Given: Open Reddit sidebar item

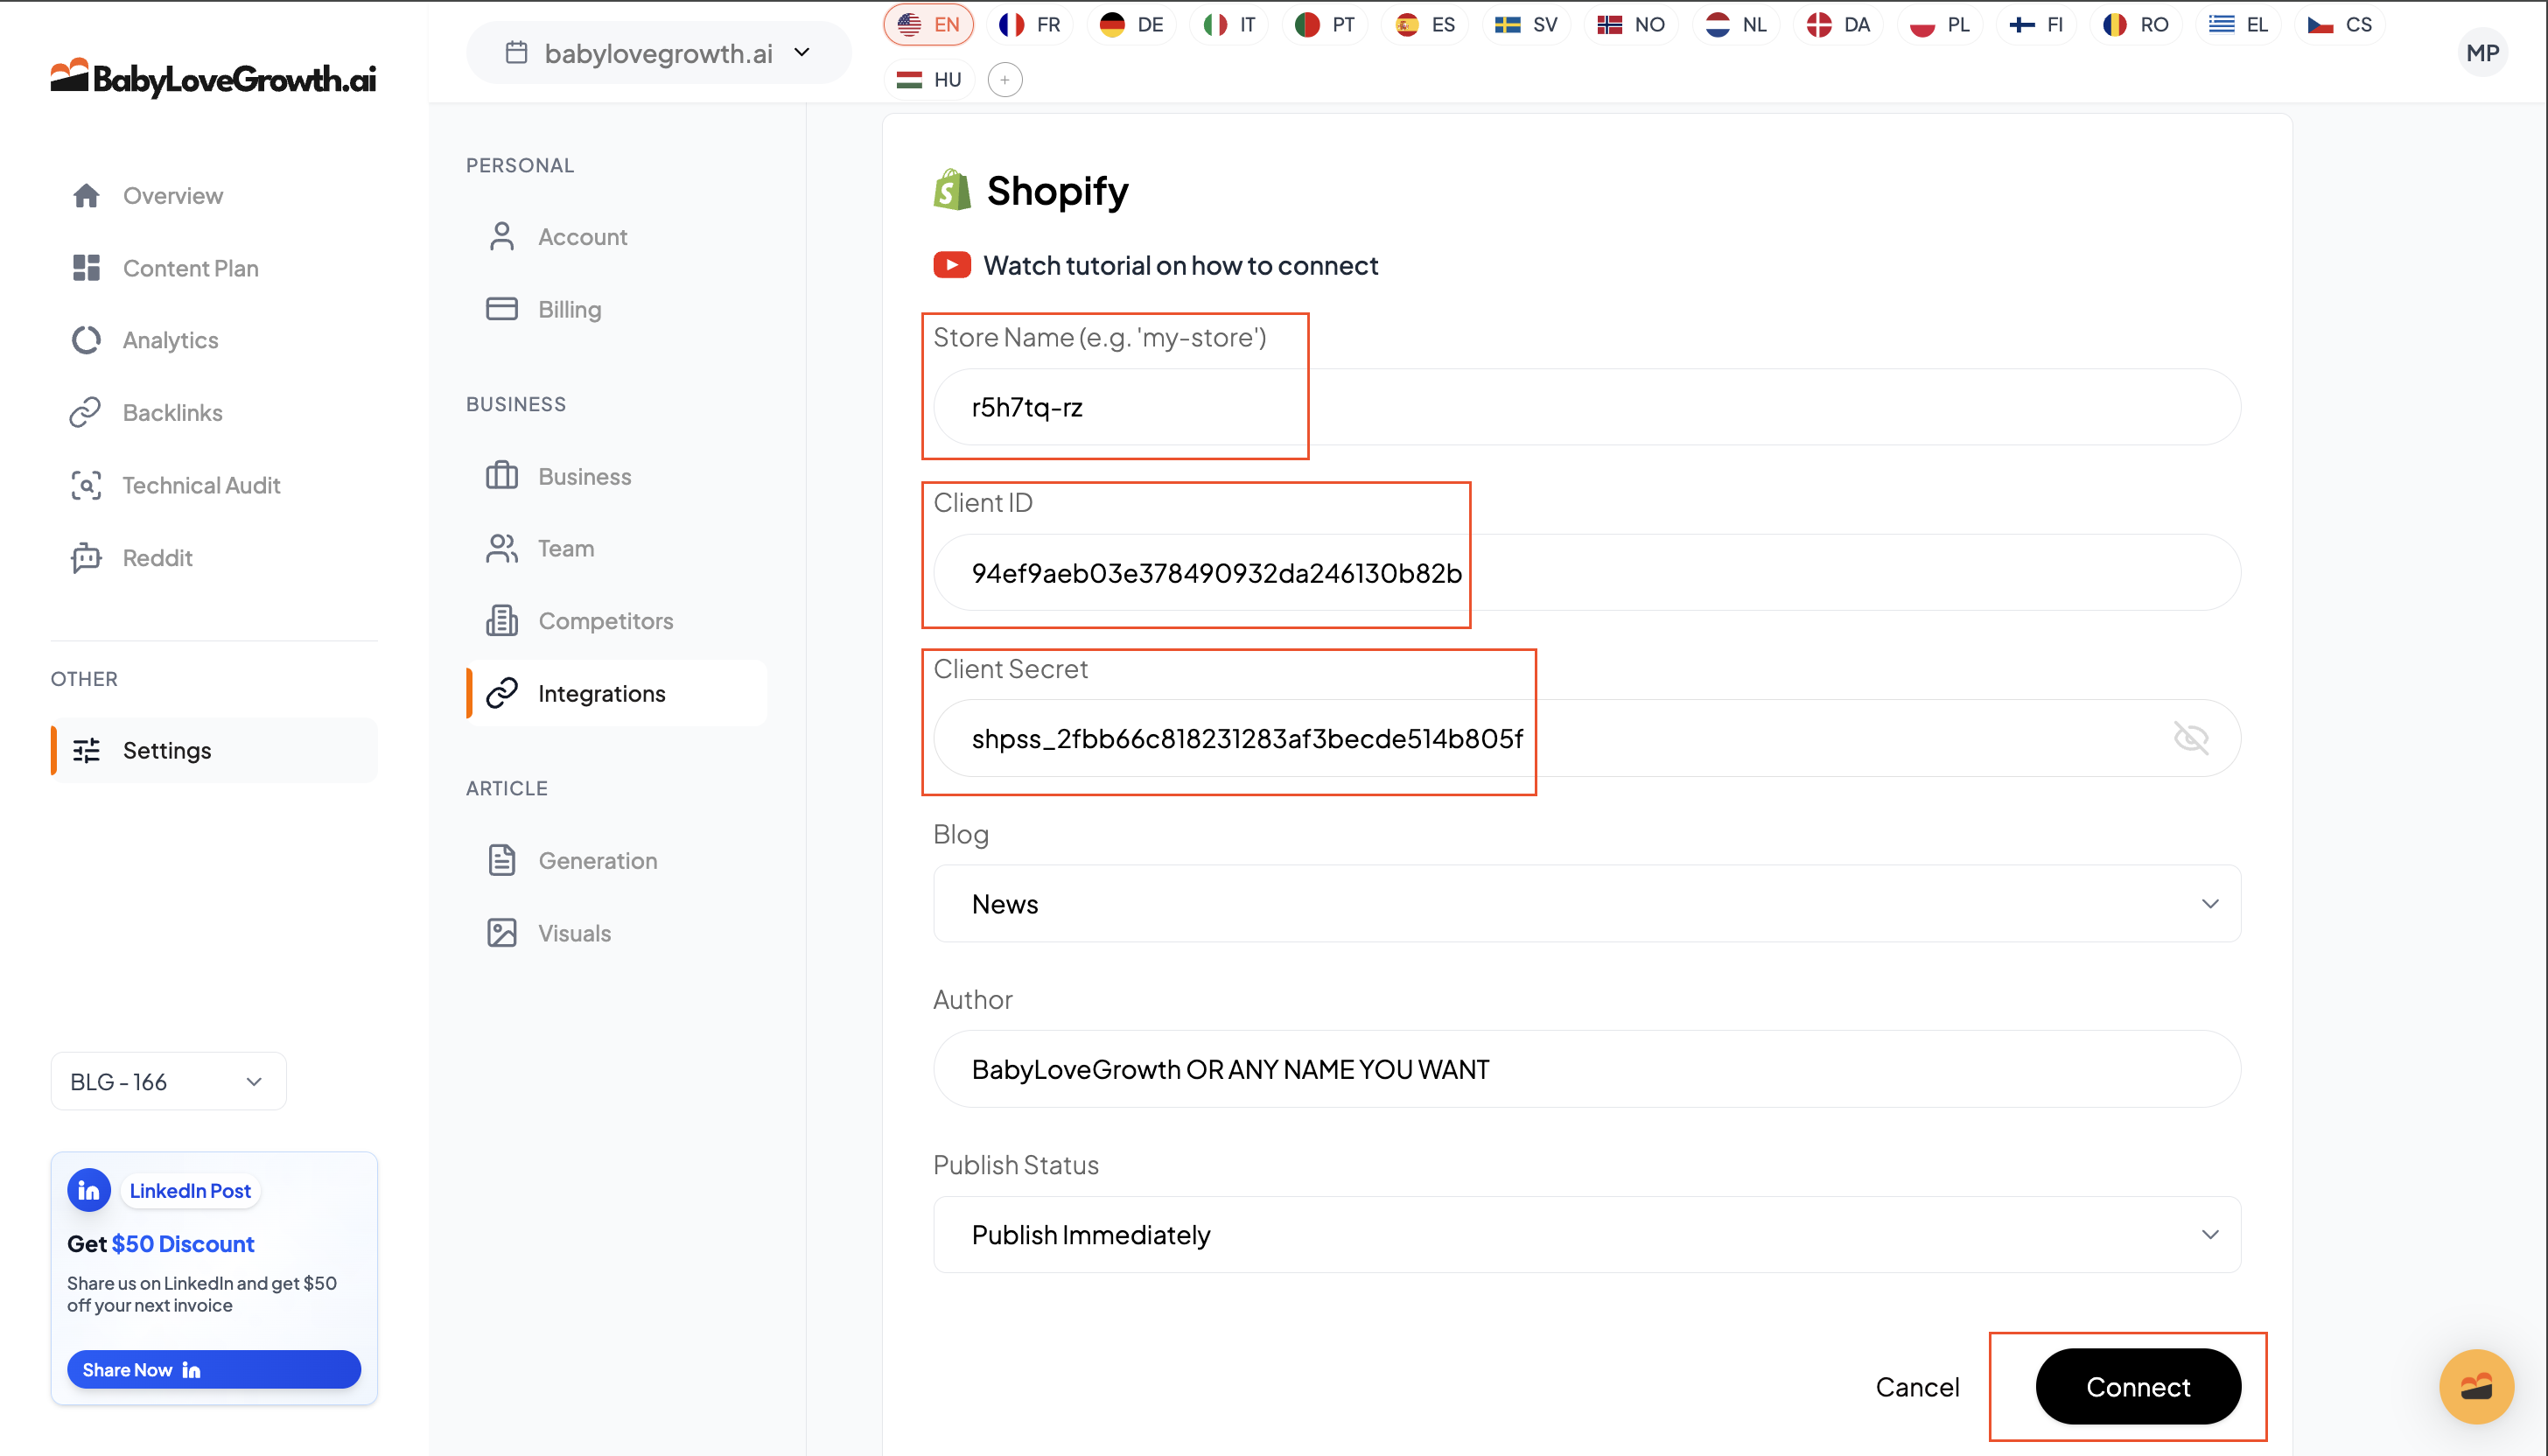Looking at the screenshot, I should point(157,557).
